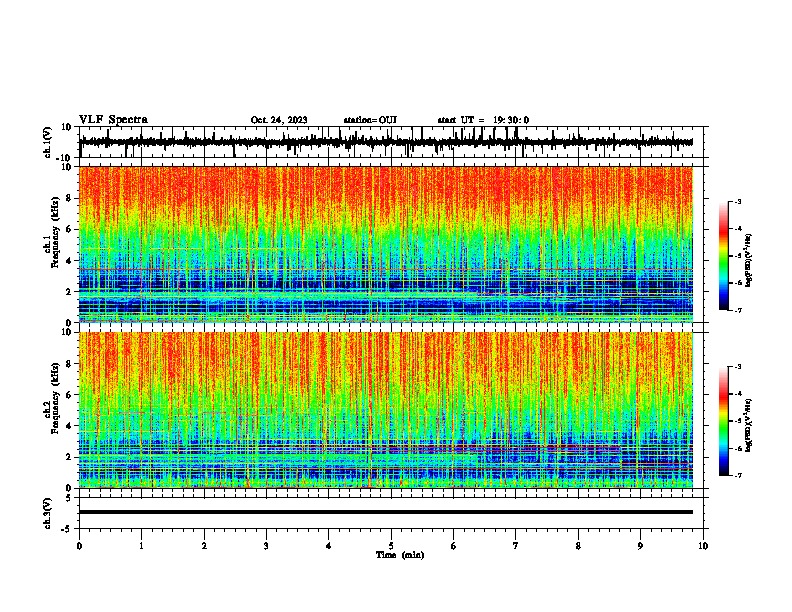Screen dimensions: 792x612
Task: Click the "2" kHz tick of ch.2 spectrogram
Action: coord(69,457)
